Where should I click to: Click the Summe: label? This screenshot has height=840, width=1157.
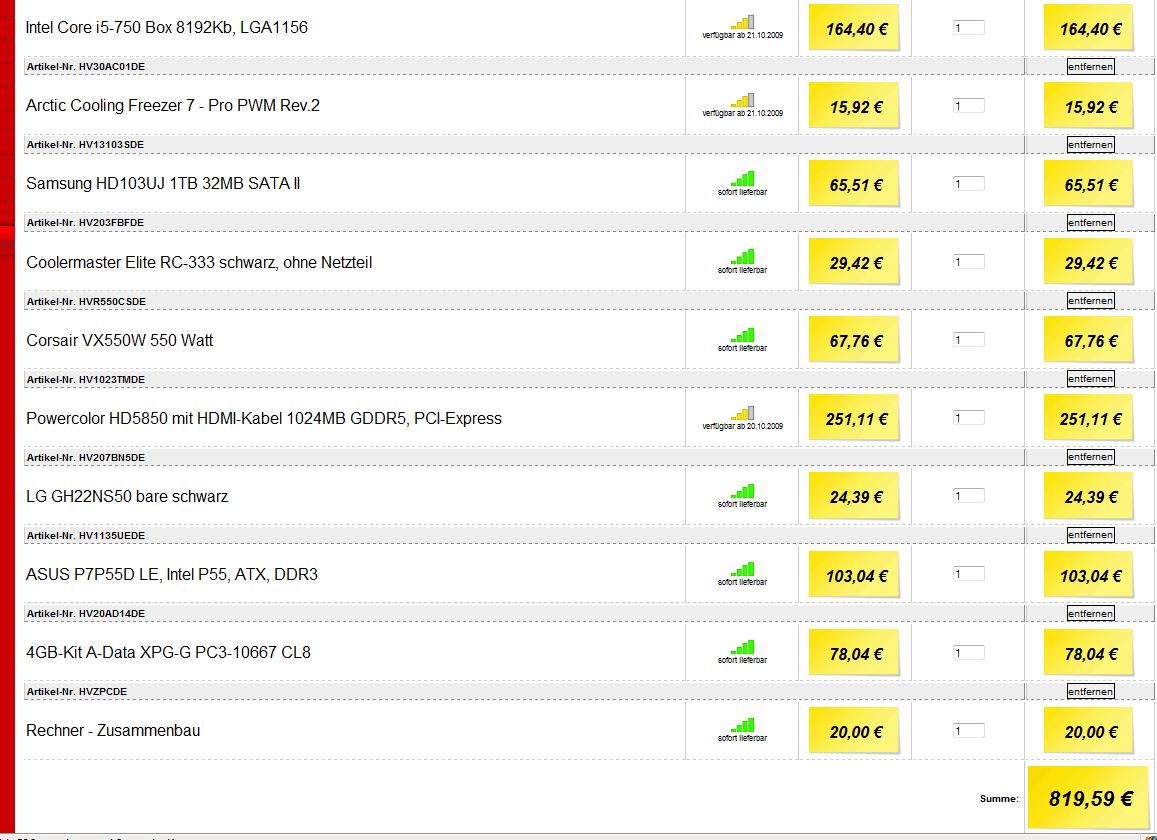pos(999,799)
